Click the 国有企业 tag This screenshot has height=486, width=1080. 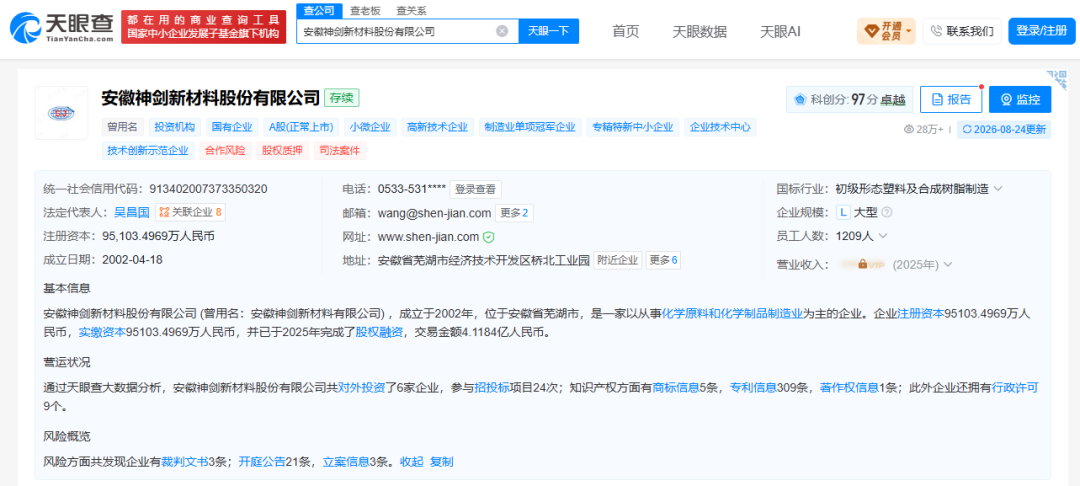231,127
